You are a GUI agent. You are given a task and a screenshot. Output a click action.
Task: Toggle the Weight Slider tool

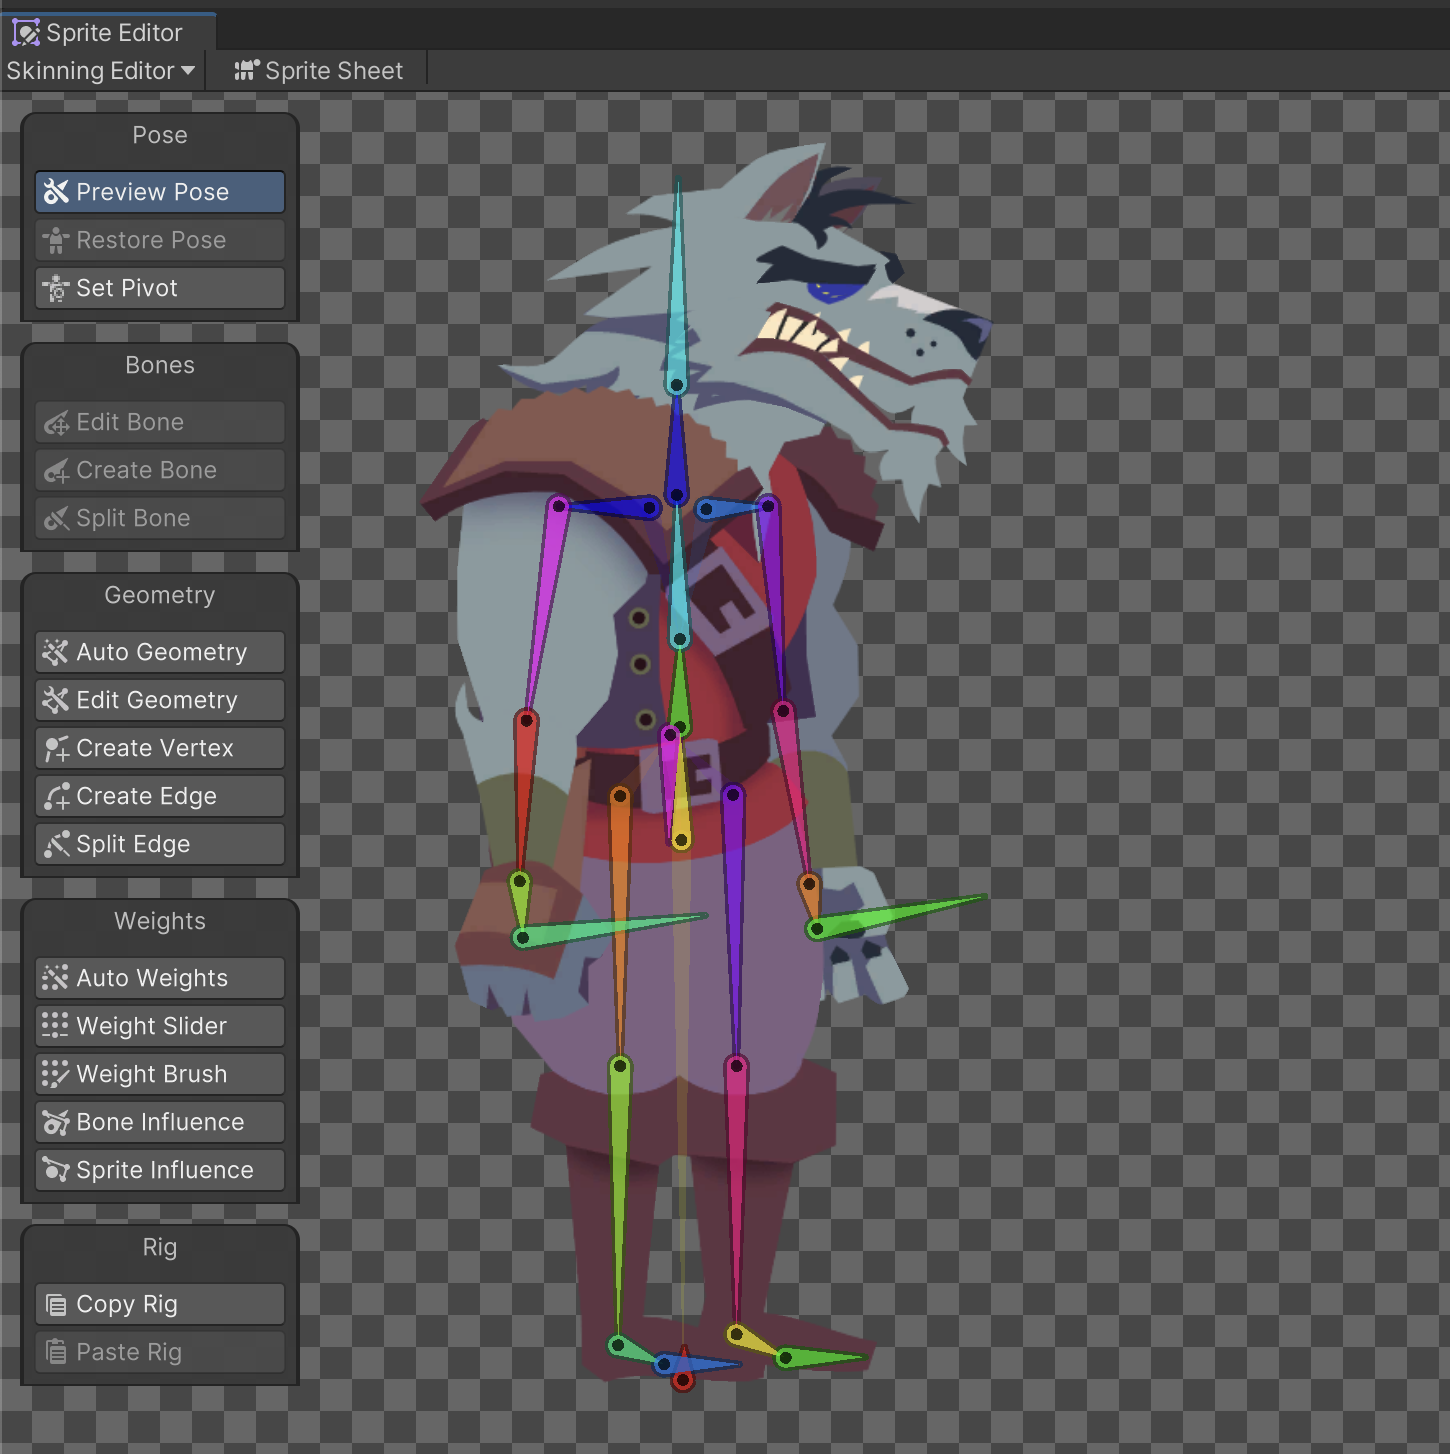pos(159,1026)
